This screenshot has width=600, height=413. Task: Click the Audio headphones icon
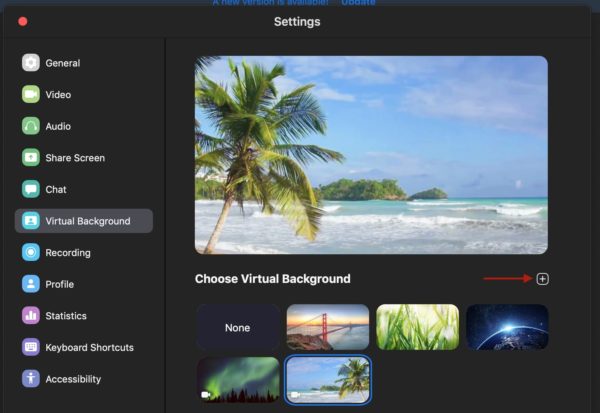coord(31,126)
